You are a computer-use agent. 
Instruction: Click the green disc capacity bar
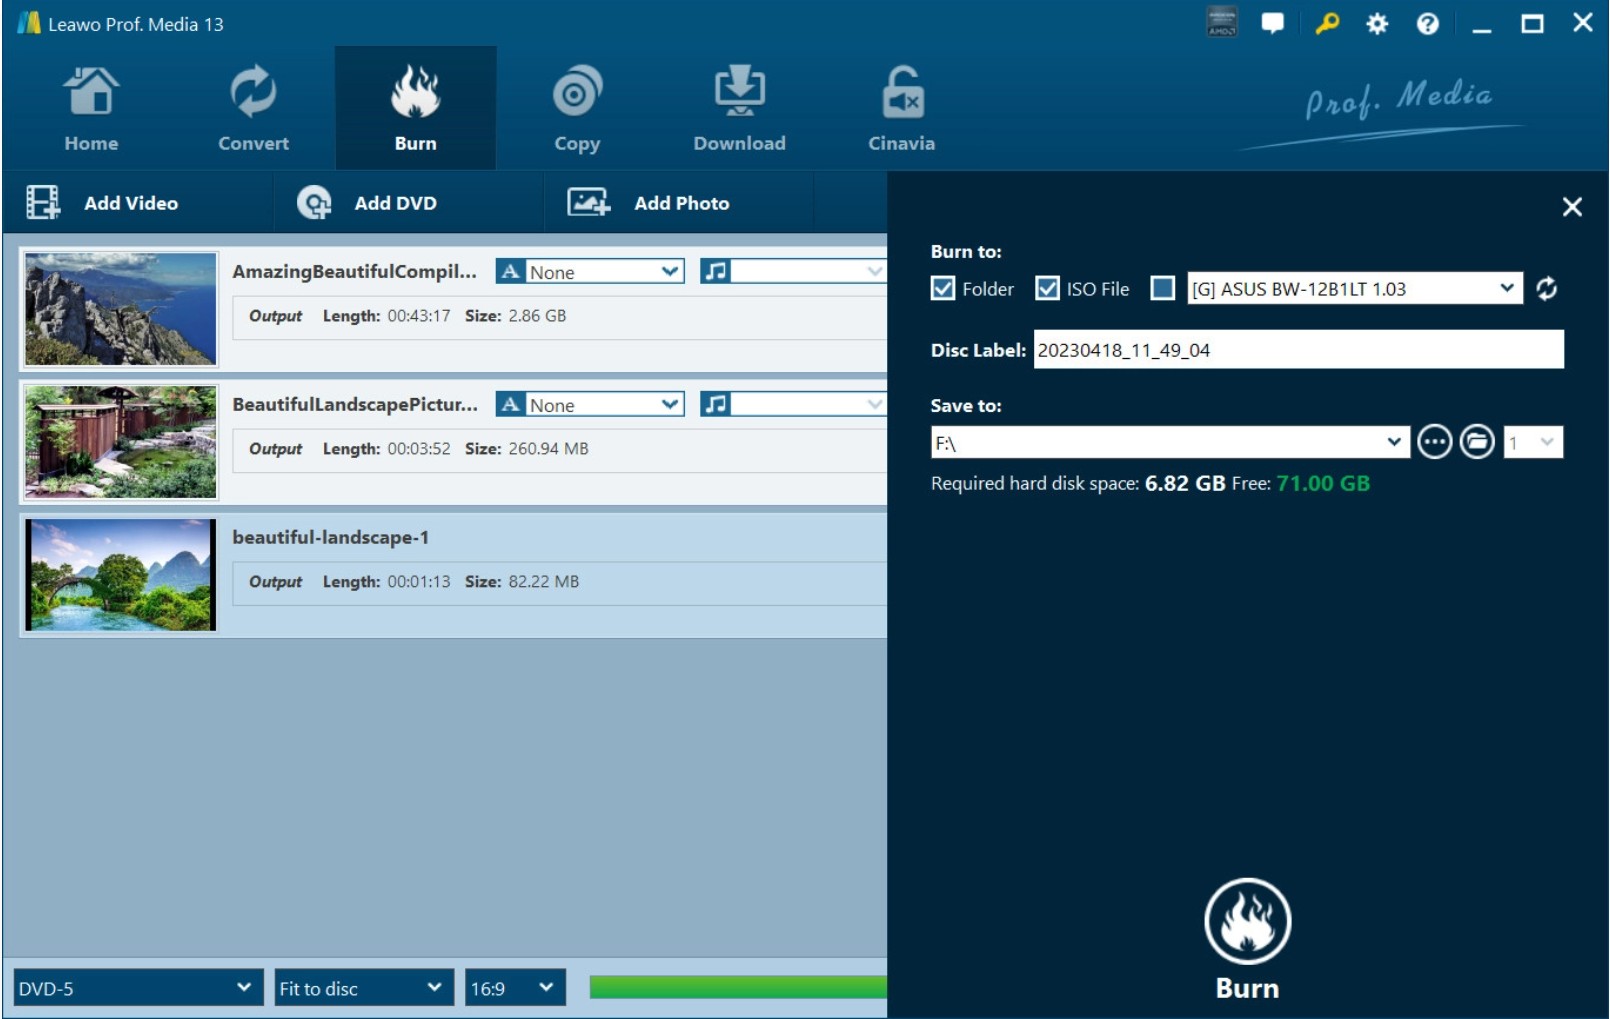coord(737,987)
